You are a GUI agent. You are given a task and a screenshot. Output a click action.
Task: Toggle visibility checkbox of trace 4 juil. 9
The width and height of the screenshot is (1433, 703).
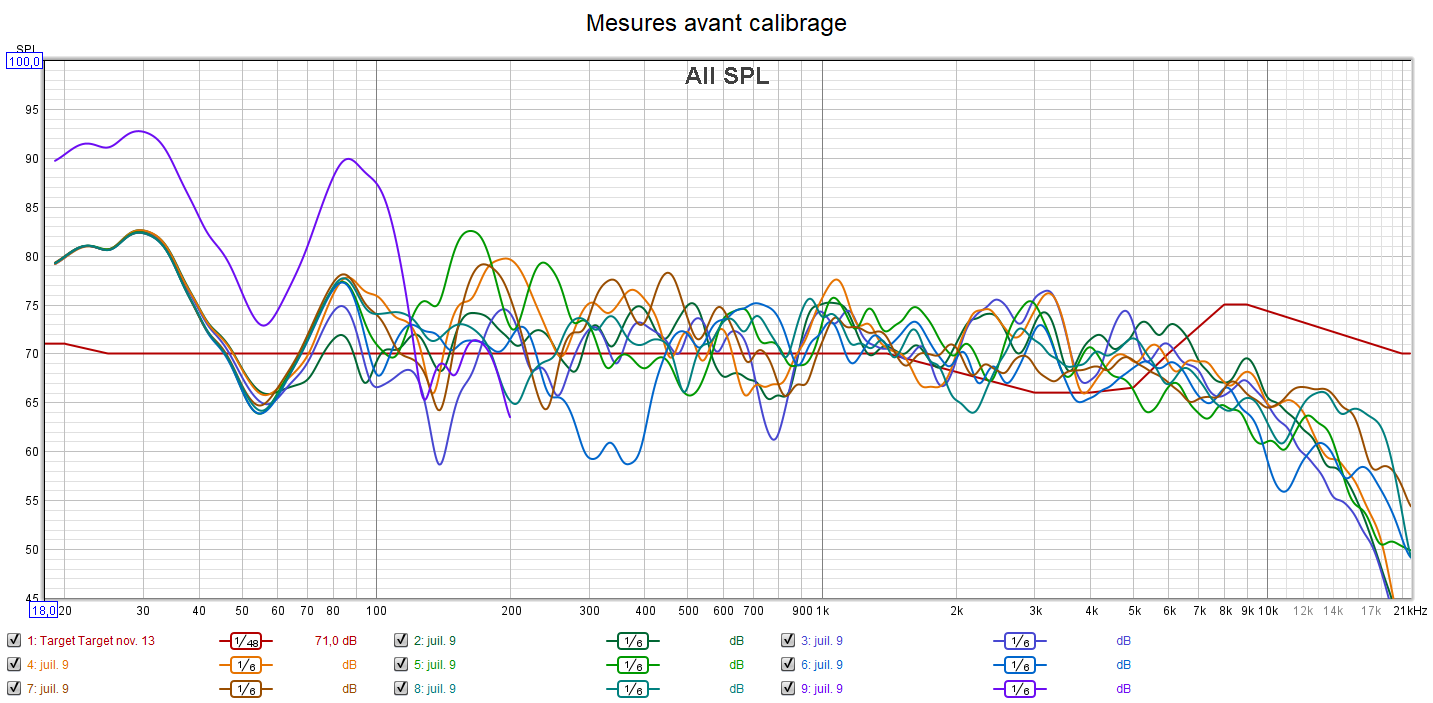[13, 665]
